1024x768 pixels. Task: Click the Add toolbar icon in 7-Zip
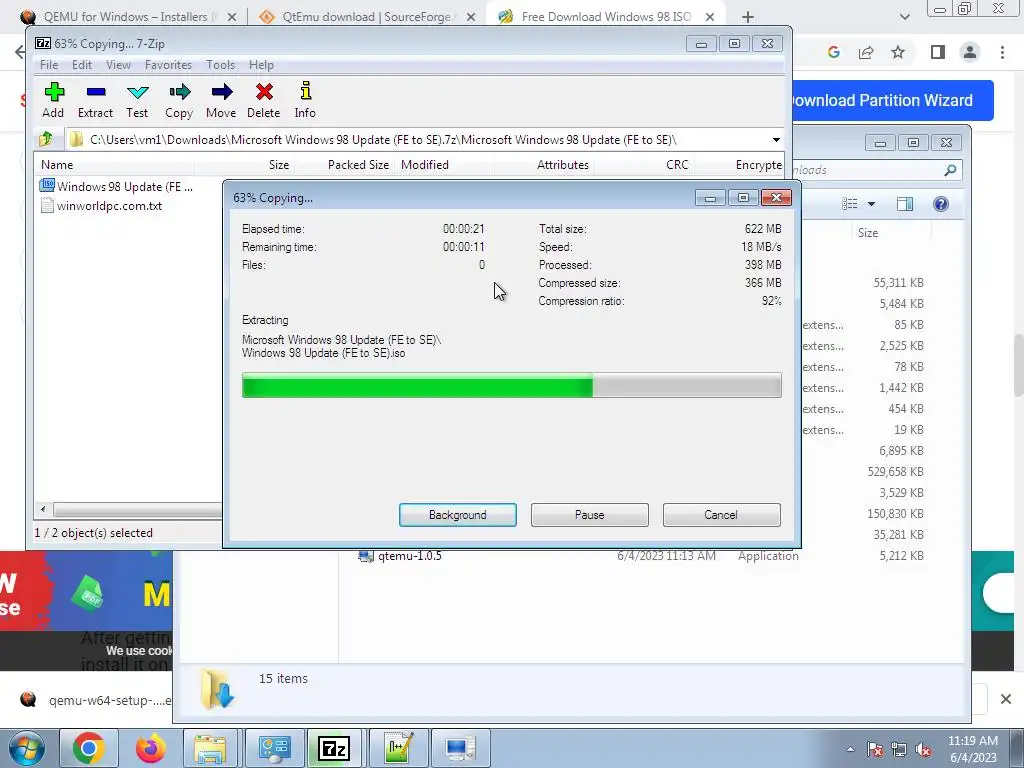pos(54,100)
